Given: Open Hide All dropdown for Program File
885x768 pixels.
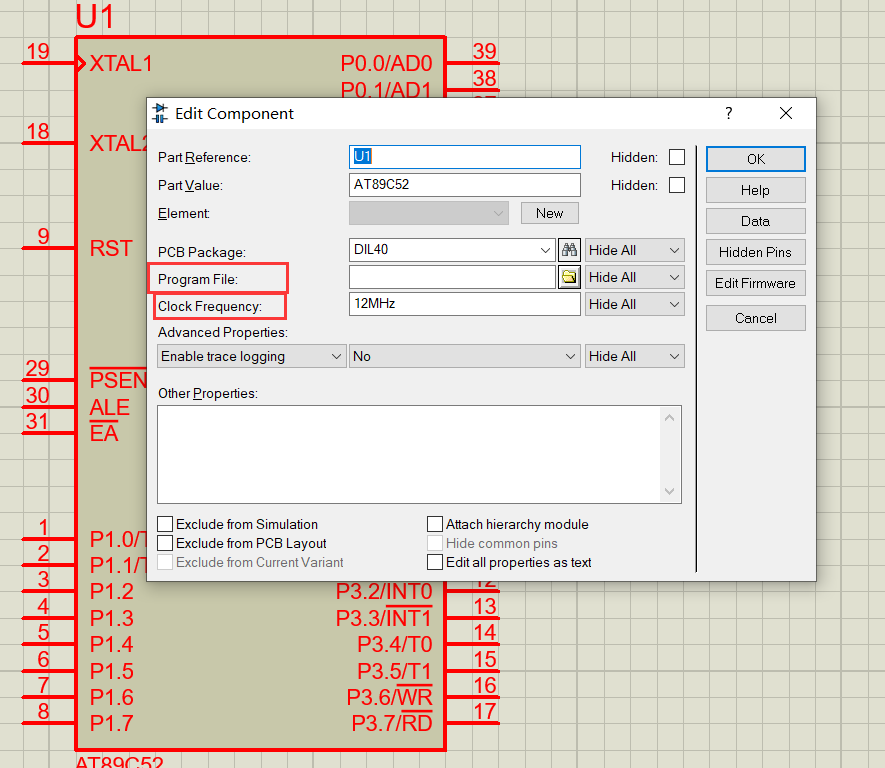Looking at the screenshot, I should point(634,277).
